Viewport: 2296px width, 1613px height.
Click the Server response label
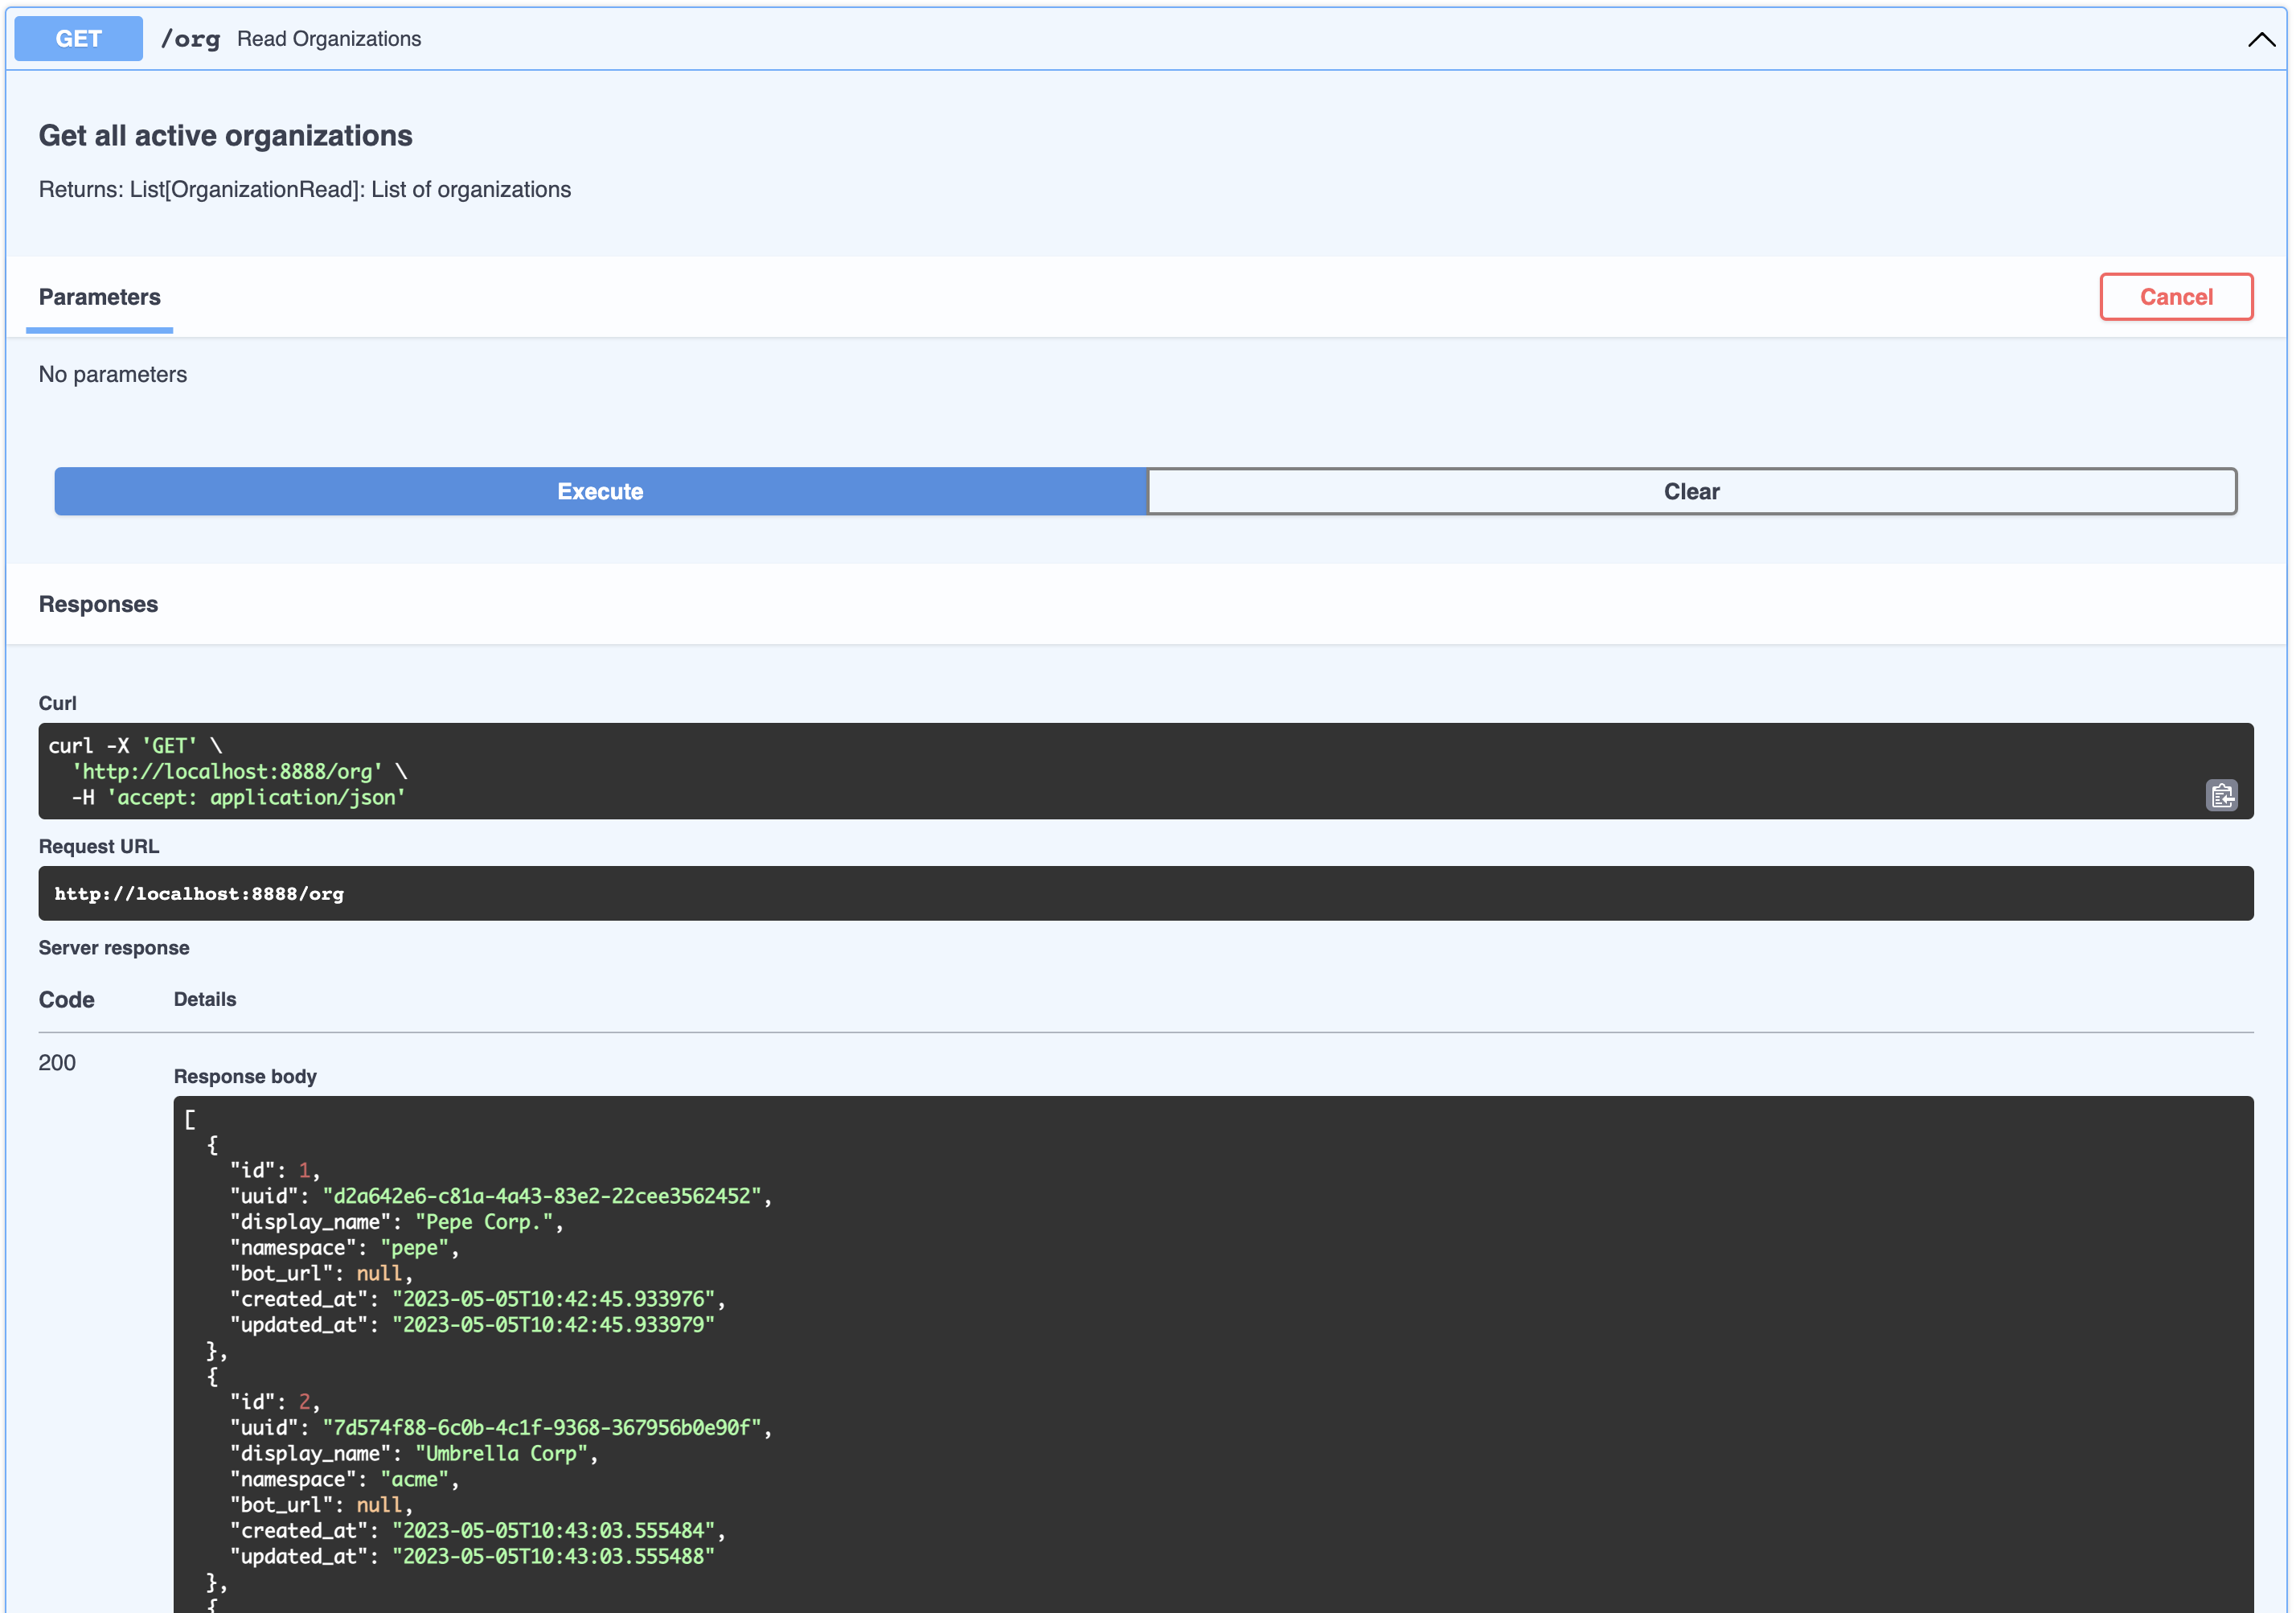click(114, 947)
